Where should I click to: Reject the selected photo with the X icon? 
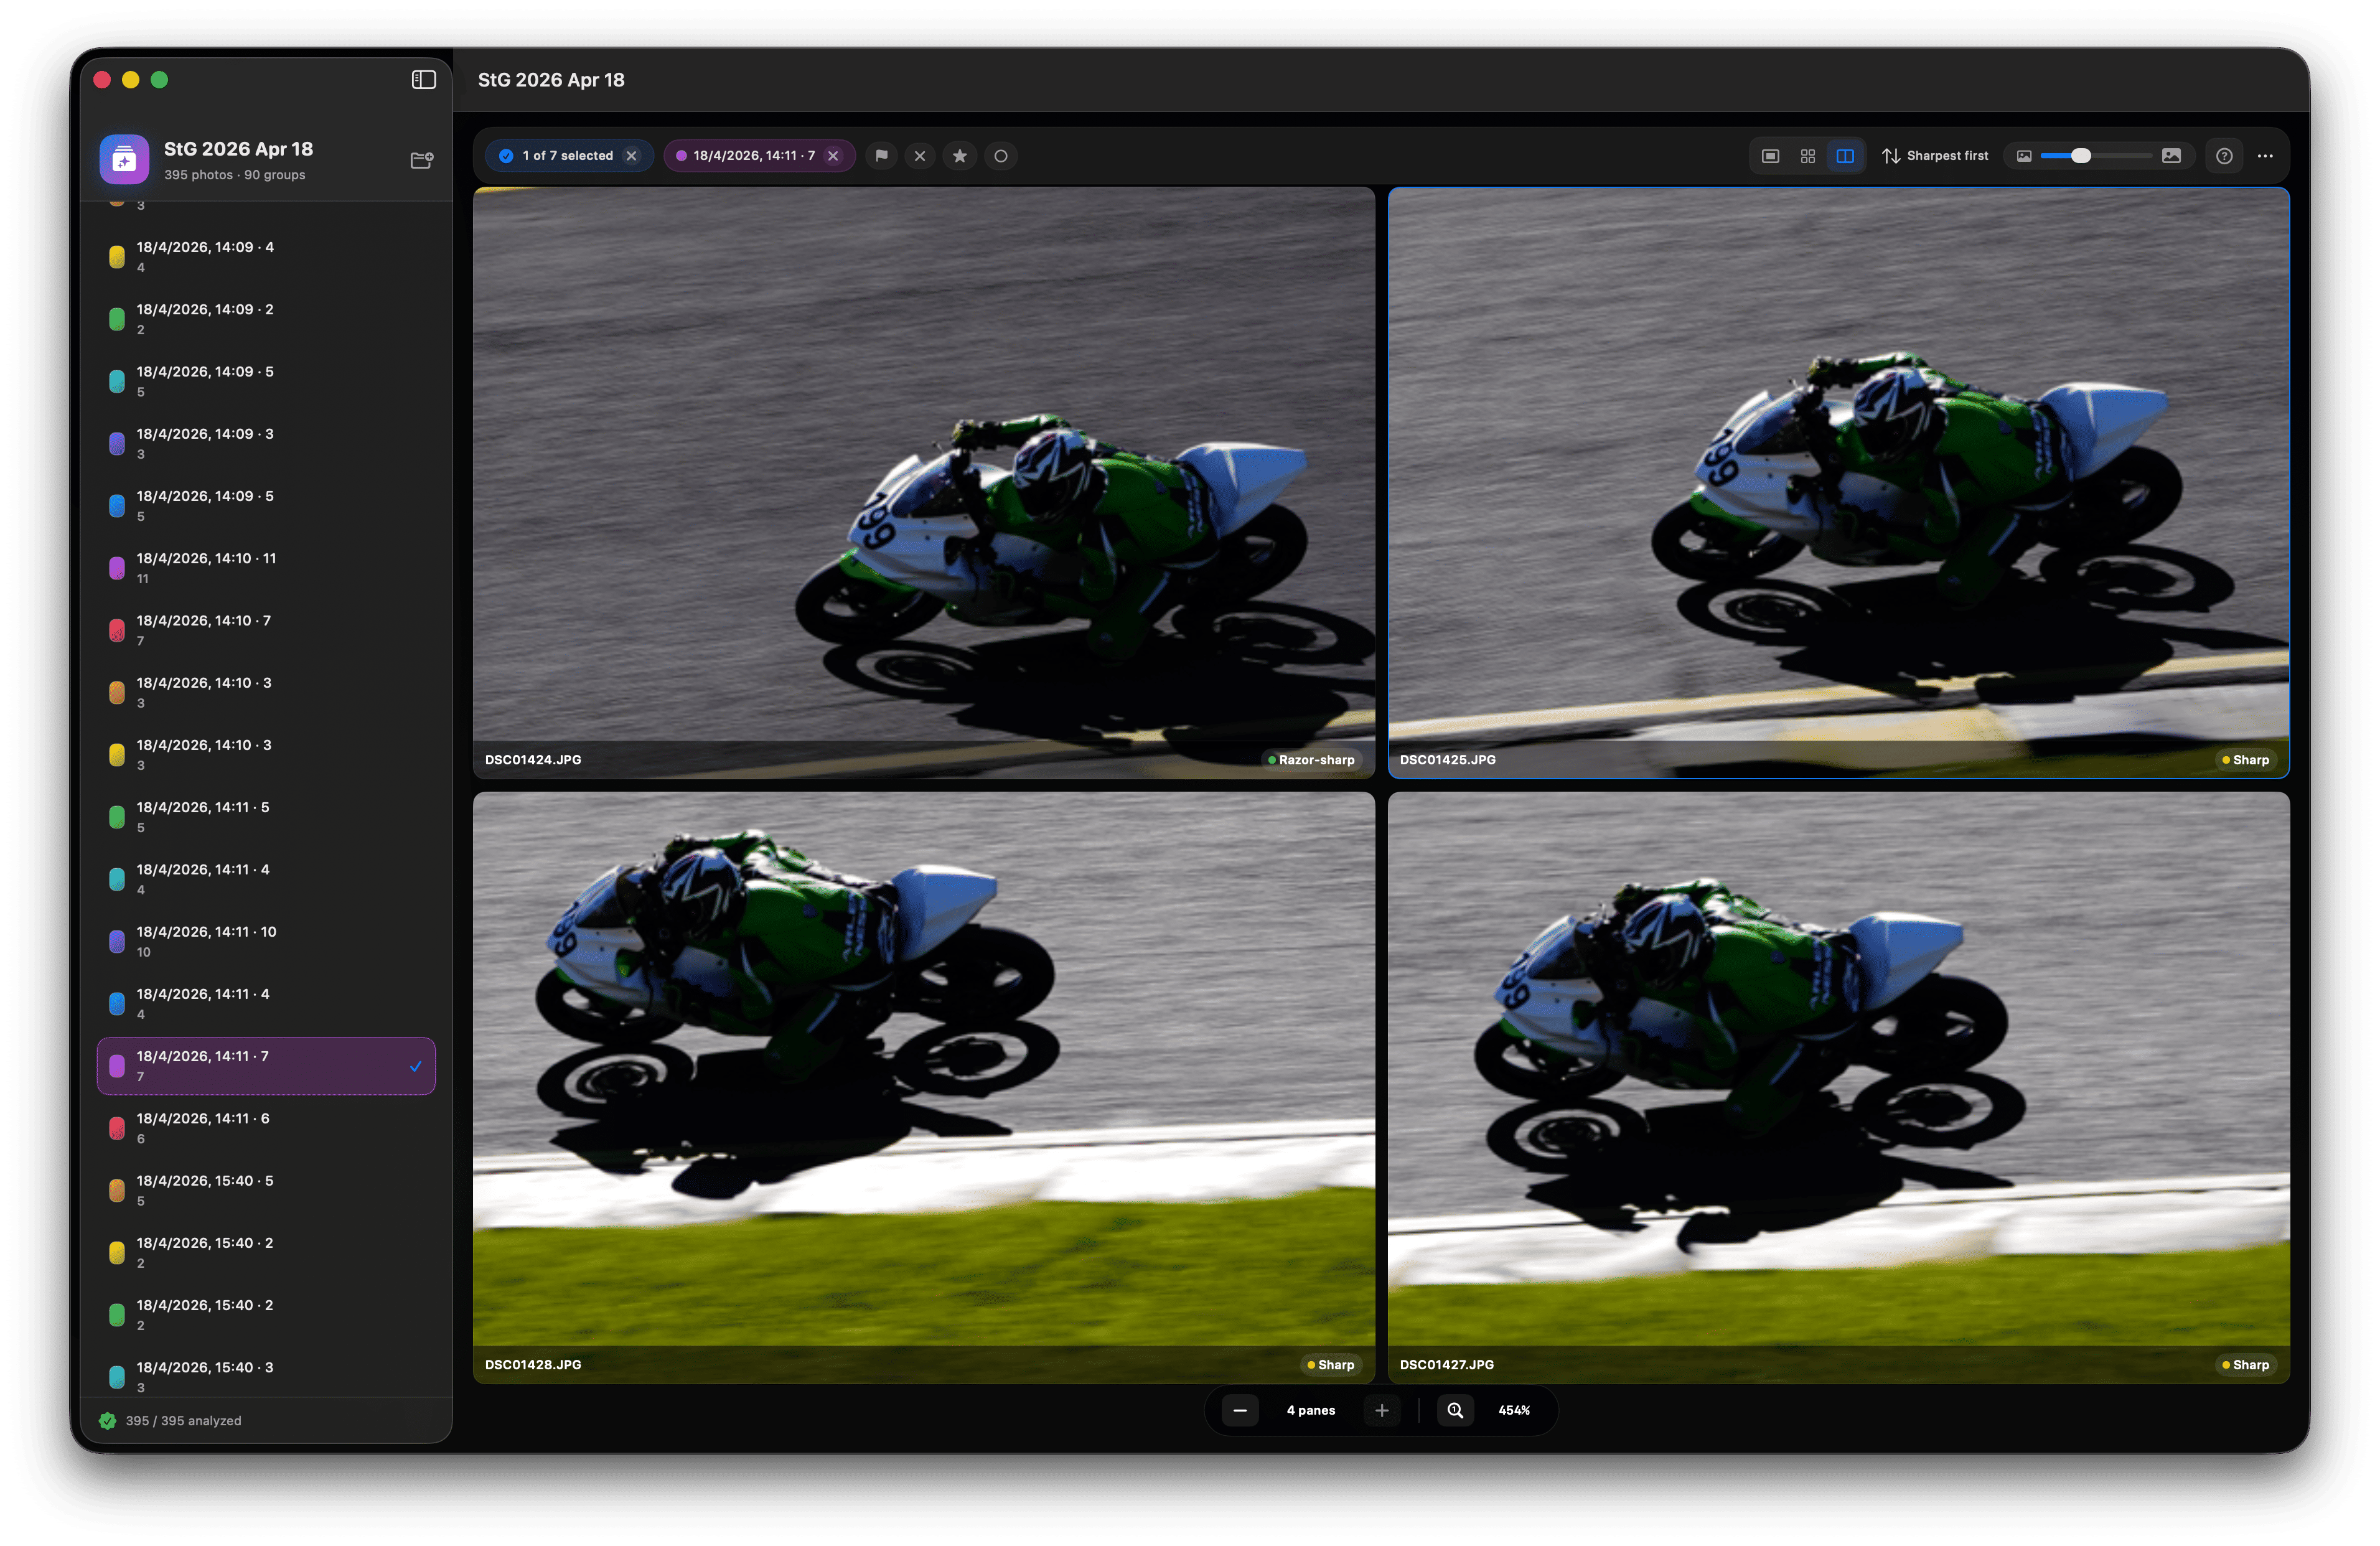919,156
